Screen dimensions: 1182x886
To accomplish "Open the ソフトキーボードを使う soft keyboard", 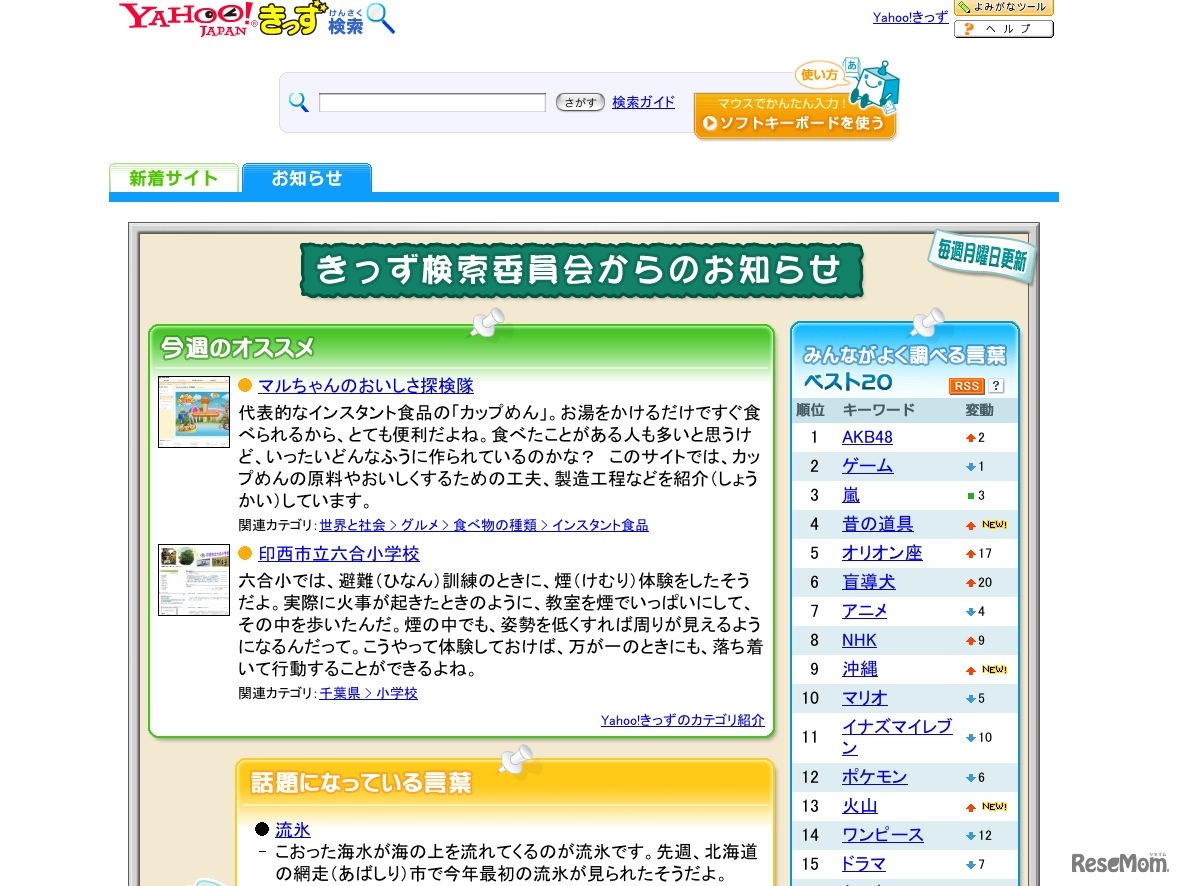I will tap(795, 120).
